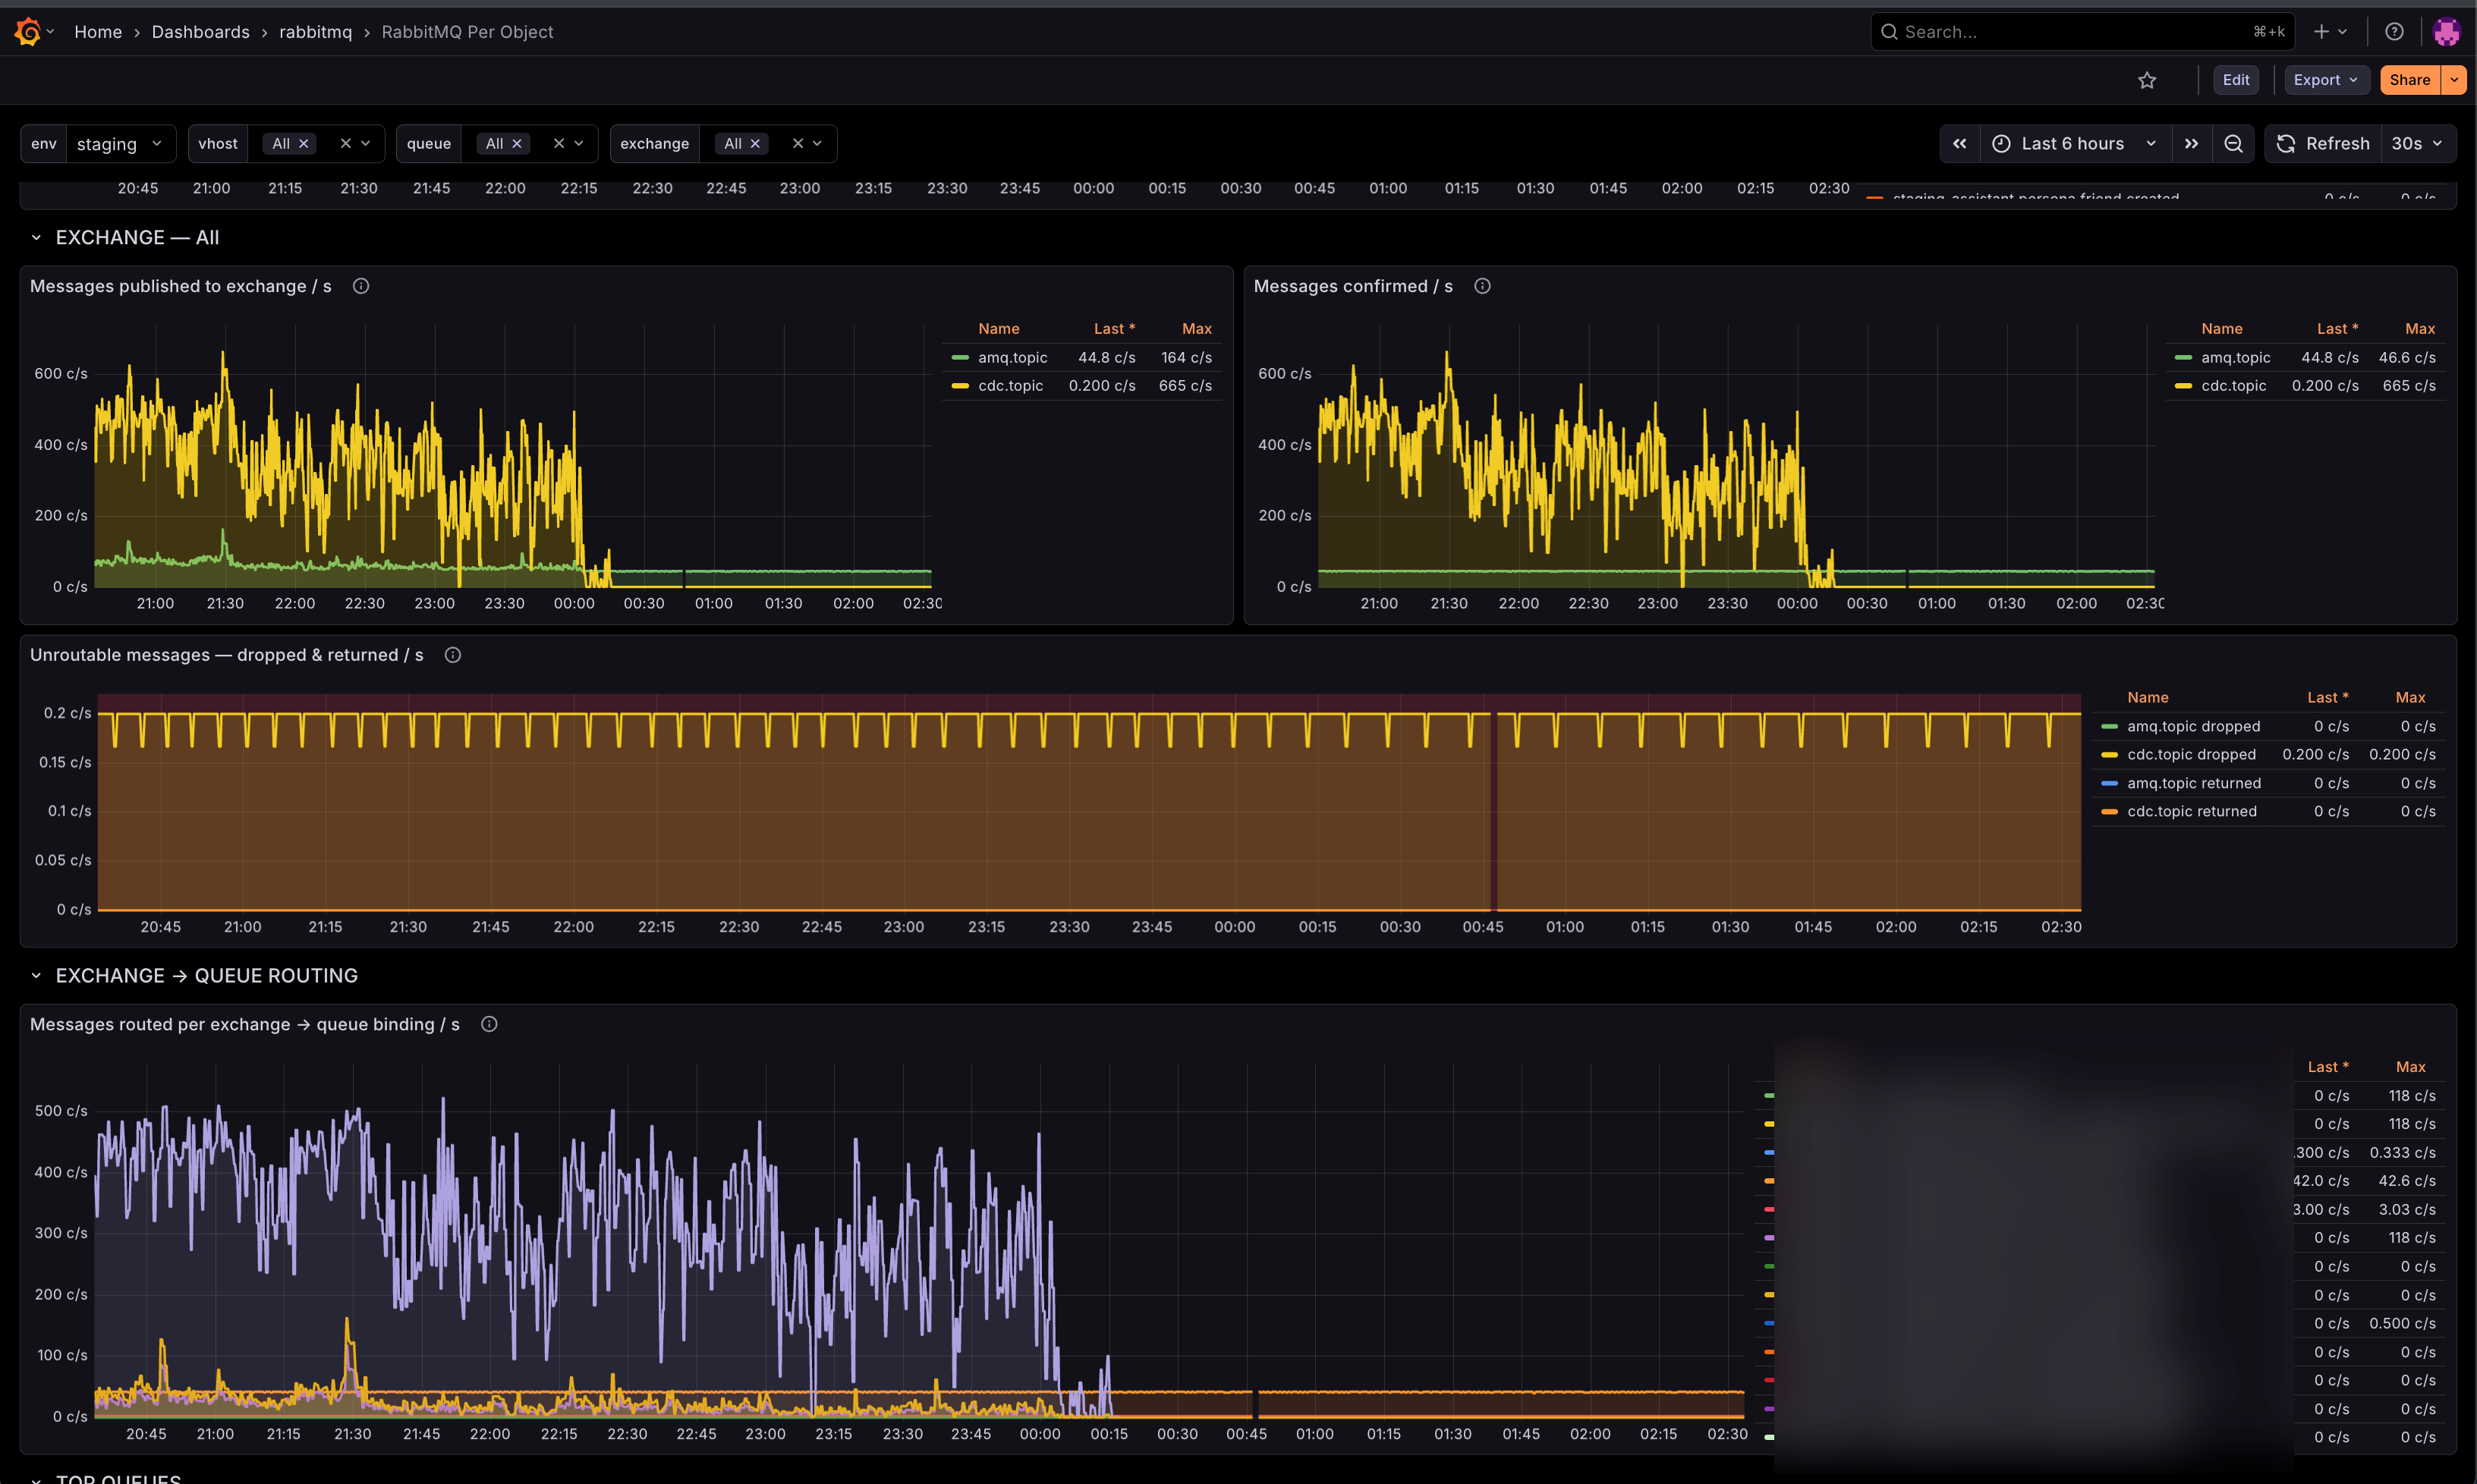
Task: Zoom out the time range
Action: pyautogui.click(x=2233, y=144)
